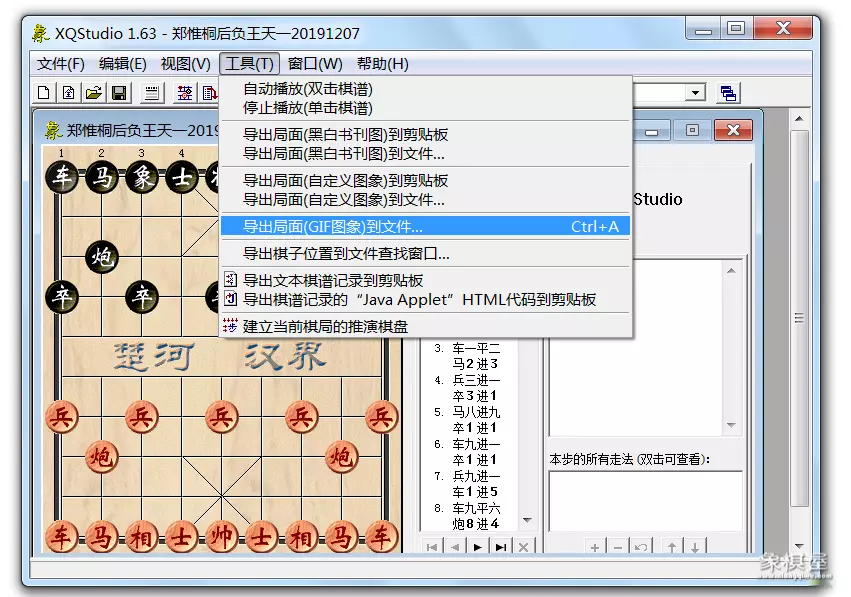Stop playback with the X button
Screen dimensions: 851x597
click(522, 545)
